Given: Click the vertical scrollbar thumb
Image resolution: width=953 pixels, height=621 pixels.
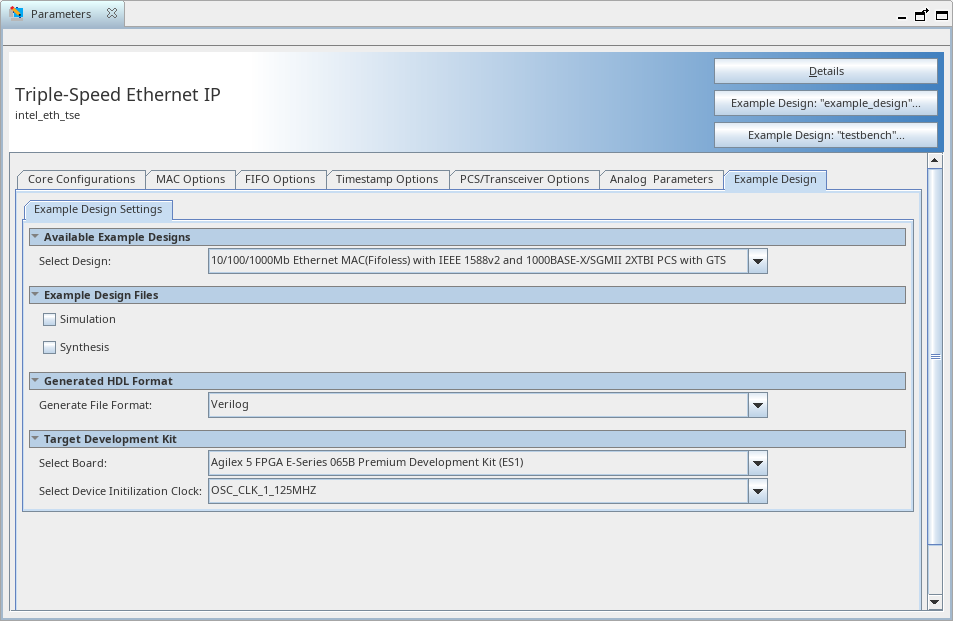Looking at the screenshot, I should click(935, 356).
